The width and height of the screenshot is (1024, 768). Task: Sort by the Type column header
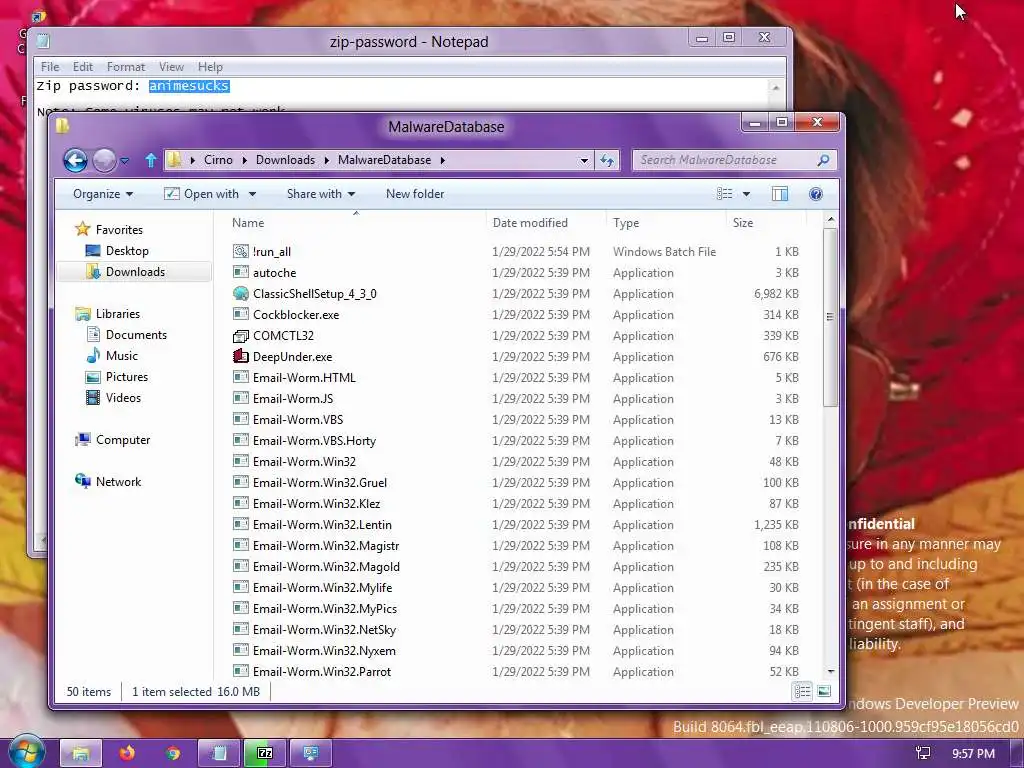626,223
